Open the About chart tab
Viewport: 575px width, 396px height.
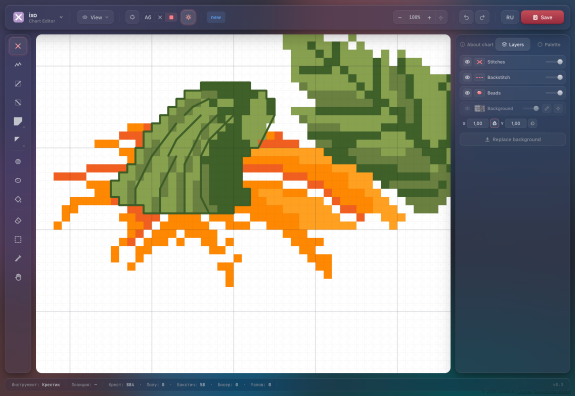(x=477, y=44)
